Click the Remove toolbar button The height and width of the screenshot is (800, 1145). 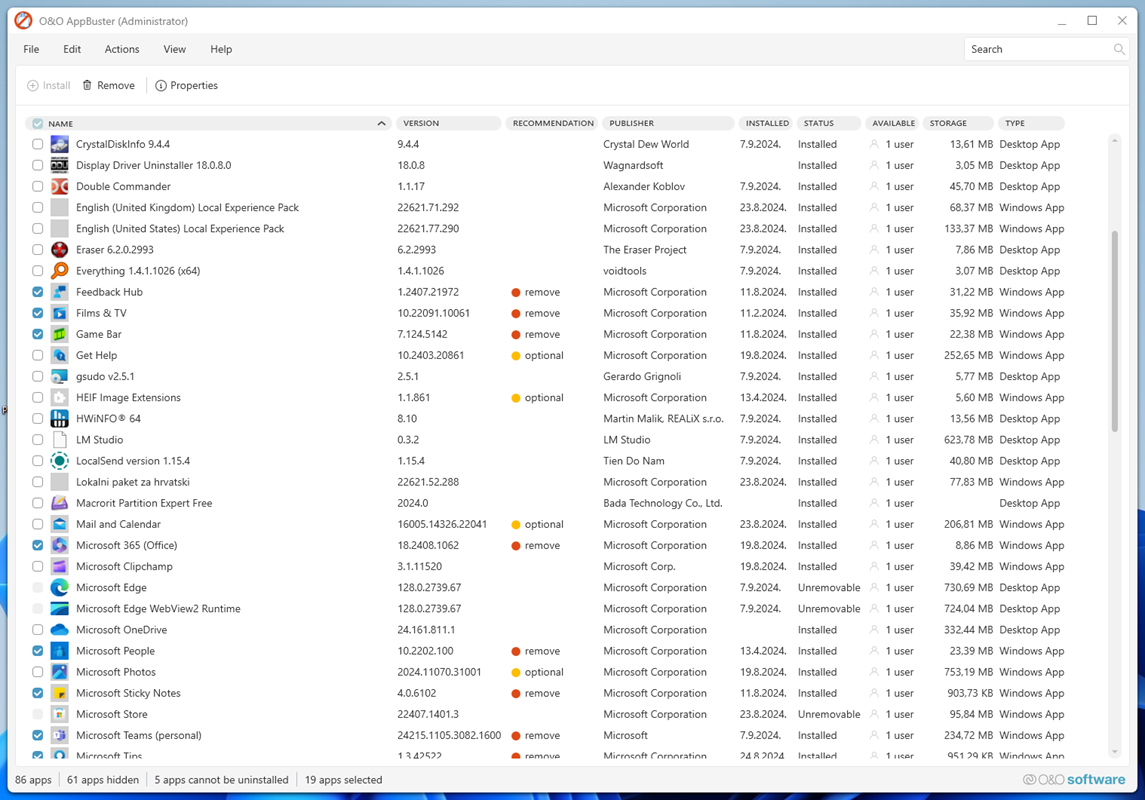109,85
